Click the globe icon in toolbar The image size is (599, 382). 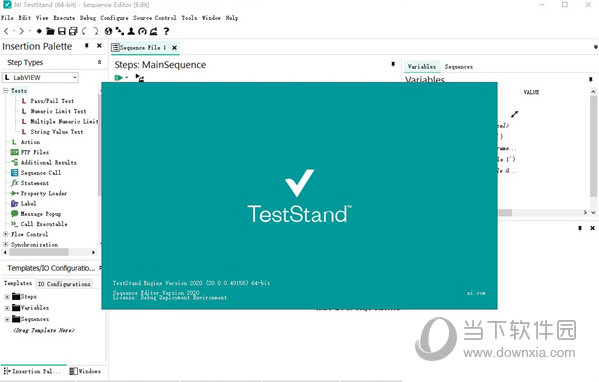tap(108, 31)
